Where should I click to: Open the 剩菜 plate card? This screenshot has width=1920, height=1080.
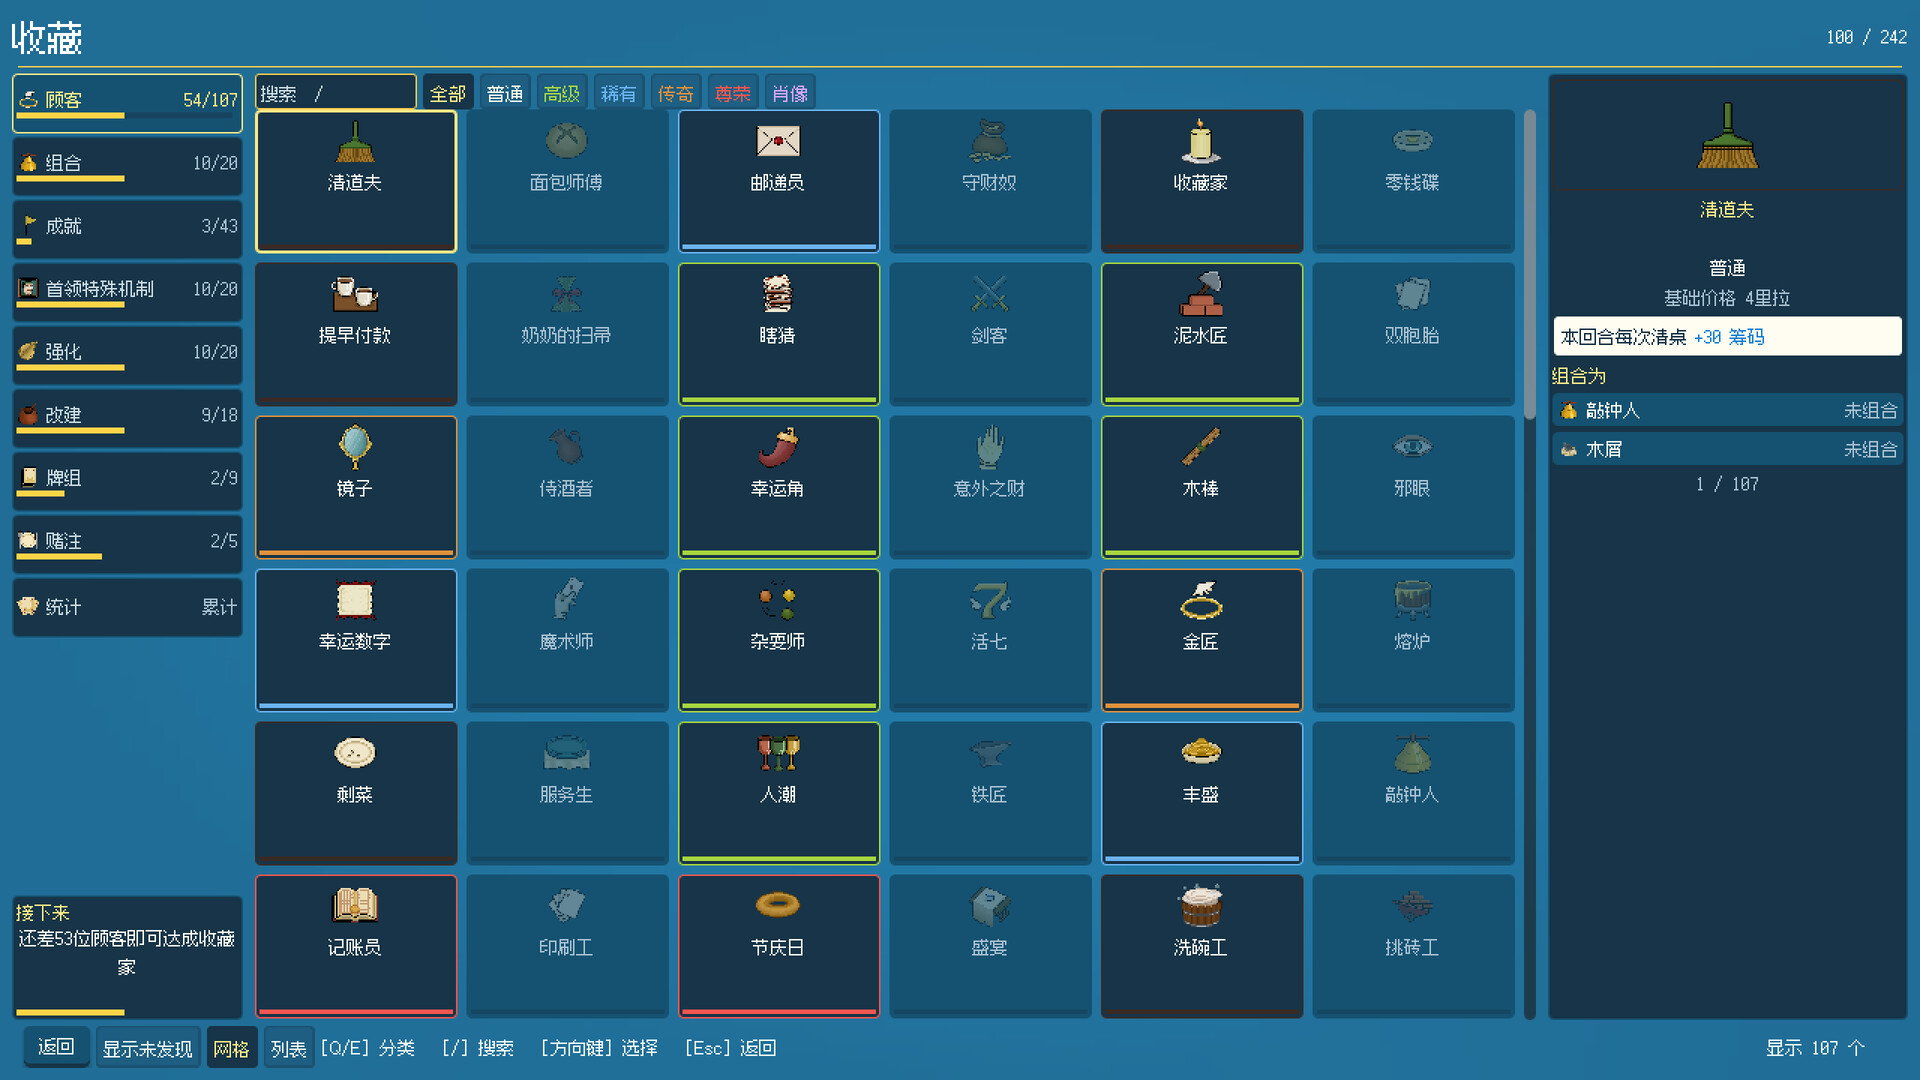[356, 793]
